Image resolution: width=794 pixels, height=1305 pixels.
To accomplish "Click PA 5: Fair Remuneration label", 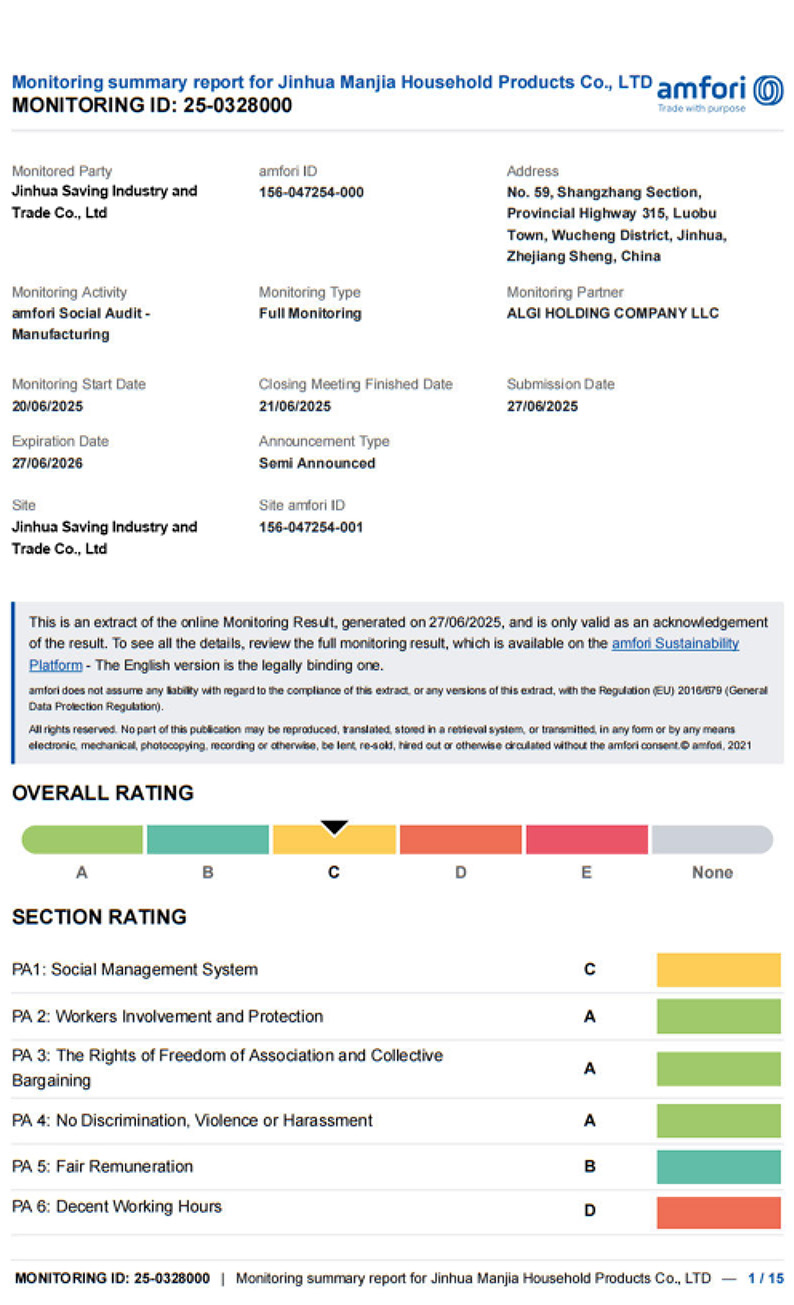I will 103,1167.
